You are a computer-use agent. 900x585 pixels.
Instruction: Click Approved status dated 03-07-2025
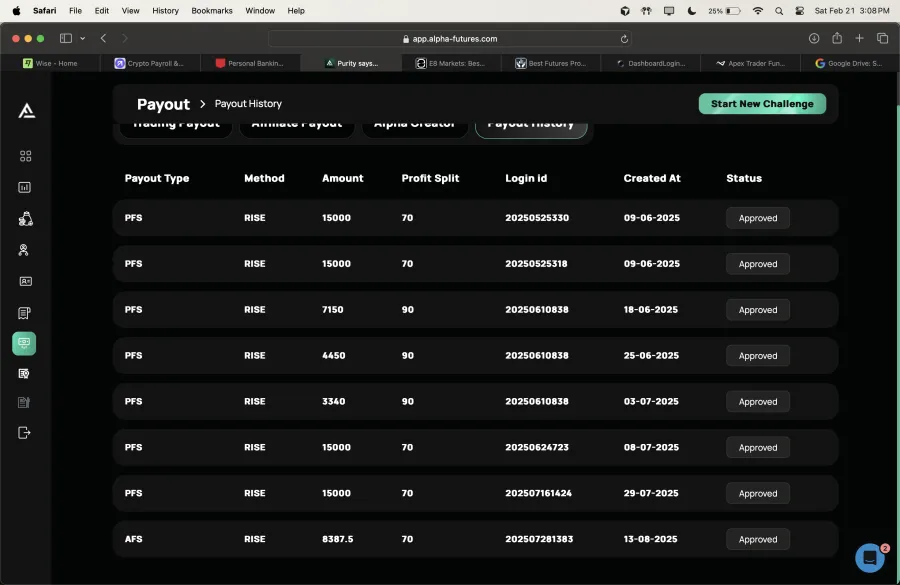click(x=758, y=402)
